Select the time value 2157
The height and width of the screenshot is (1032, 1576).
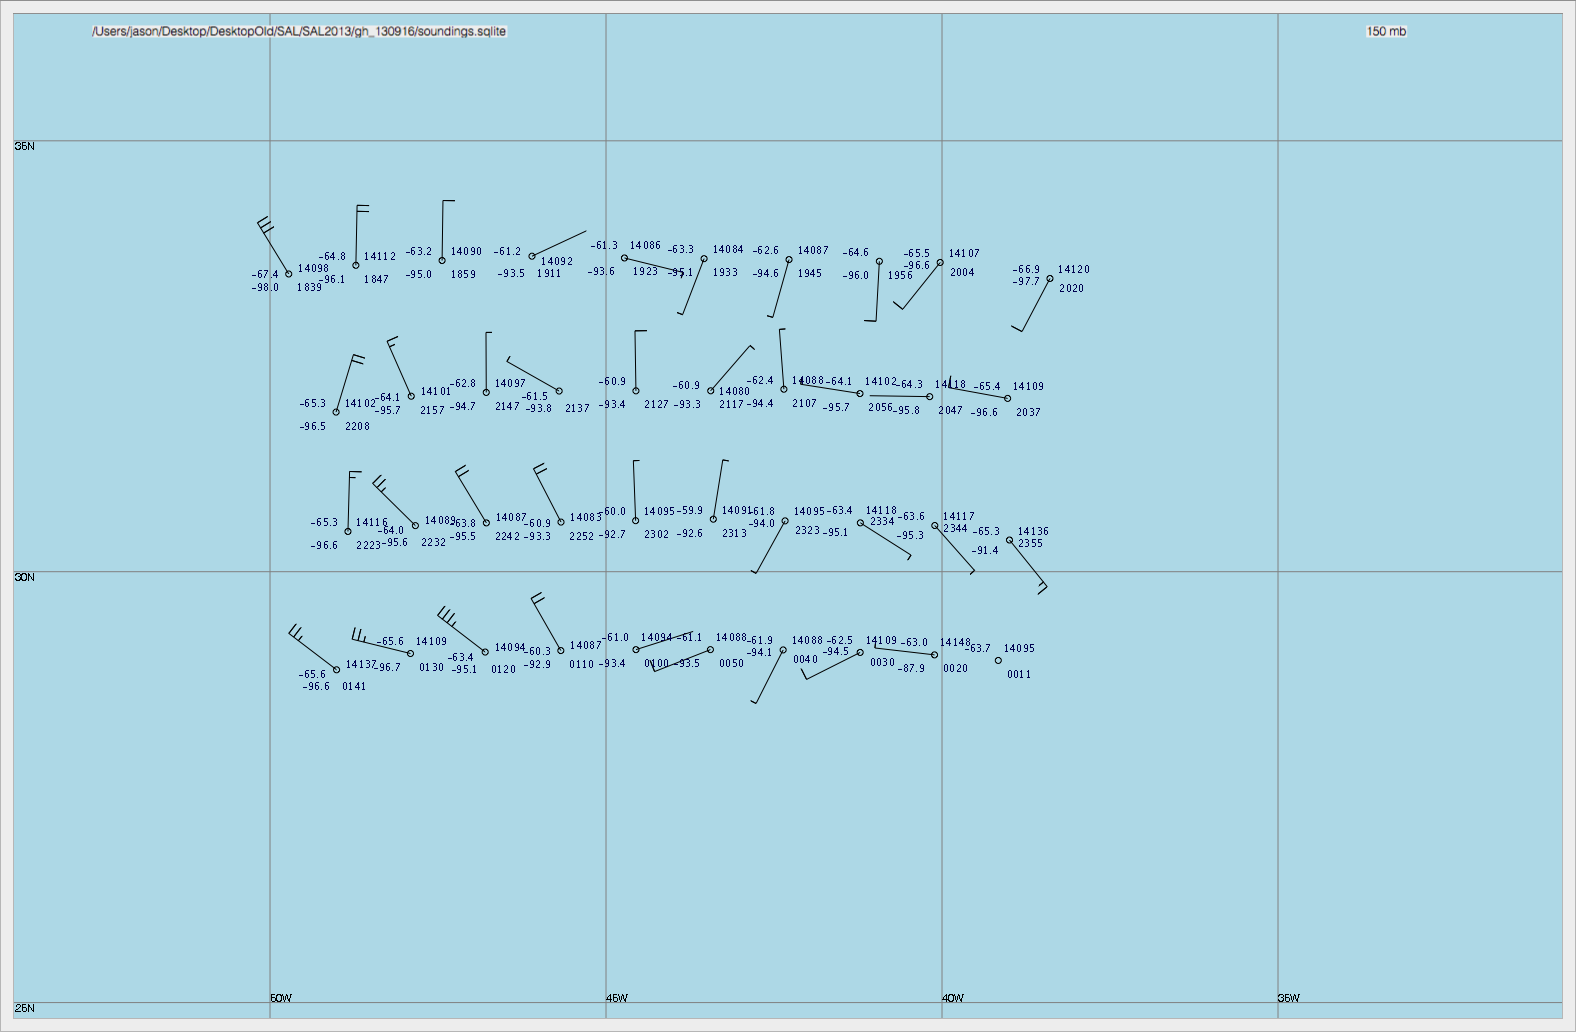[x=432, y=411]
